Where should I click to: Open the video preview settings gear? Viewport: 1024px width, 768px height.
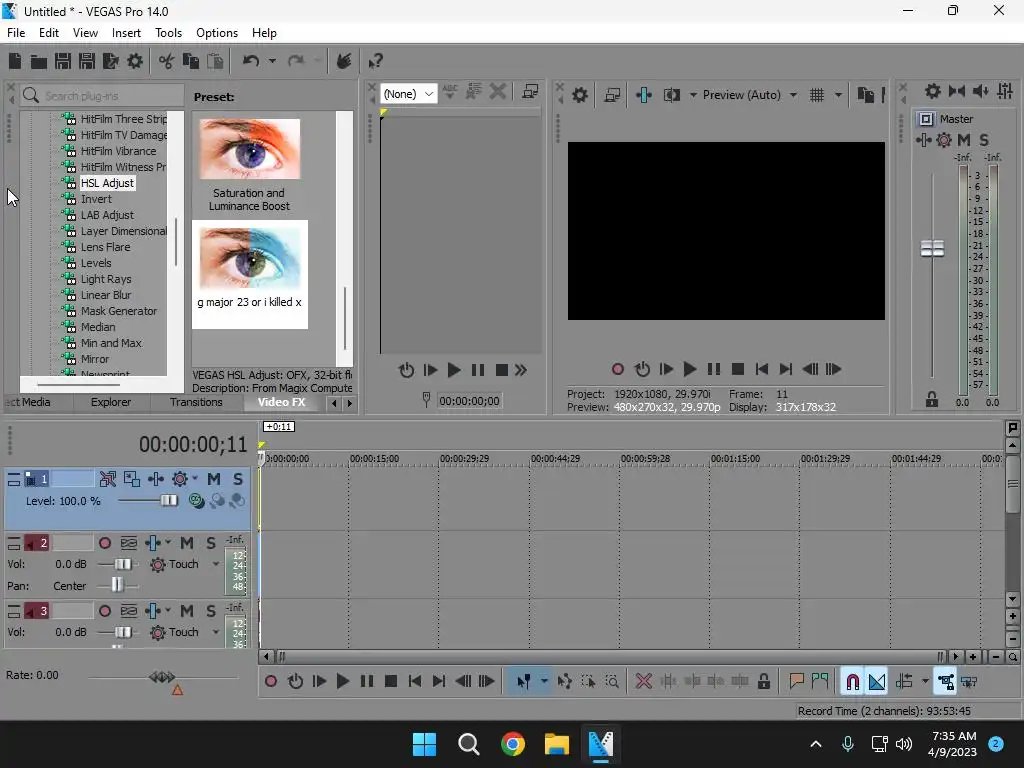coord(579,95)
